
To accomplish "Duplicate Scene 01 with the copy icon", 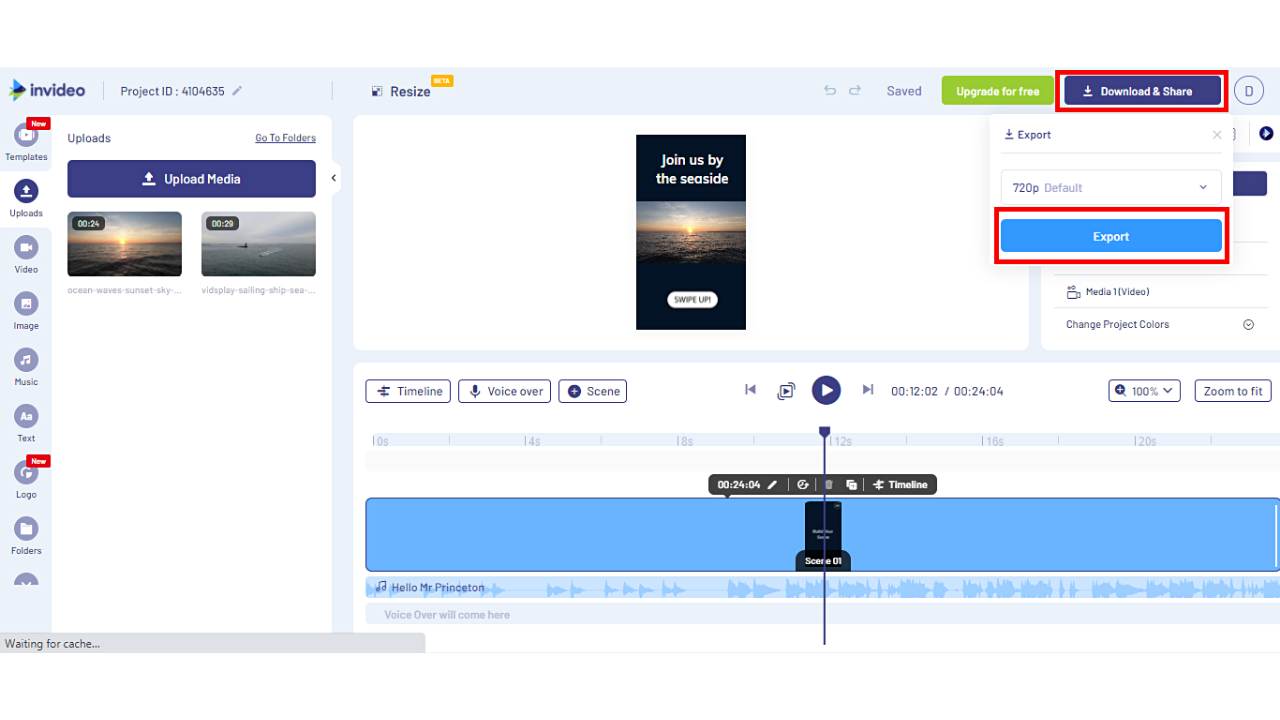I will (851, 484).
